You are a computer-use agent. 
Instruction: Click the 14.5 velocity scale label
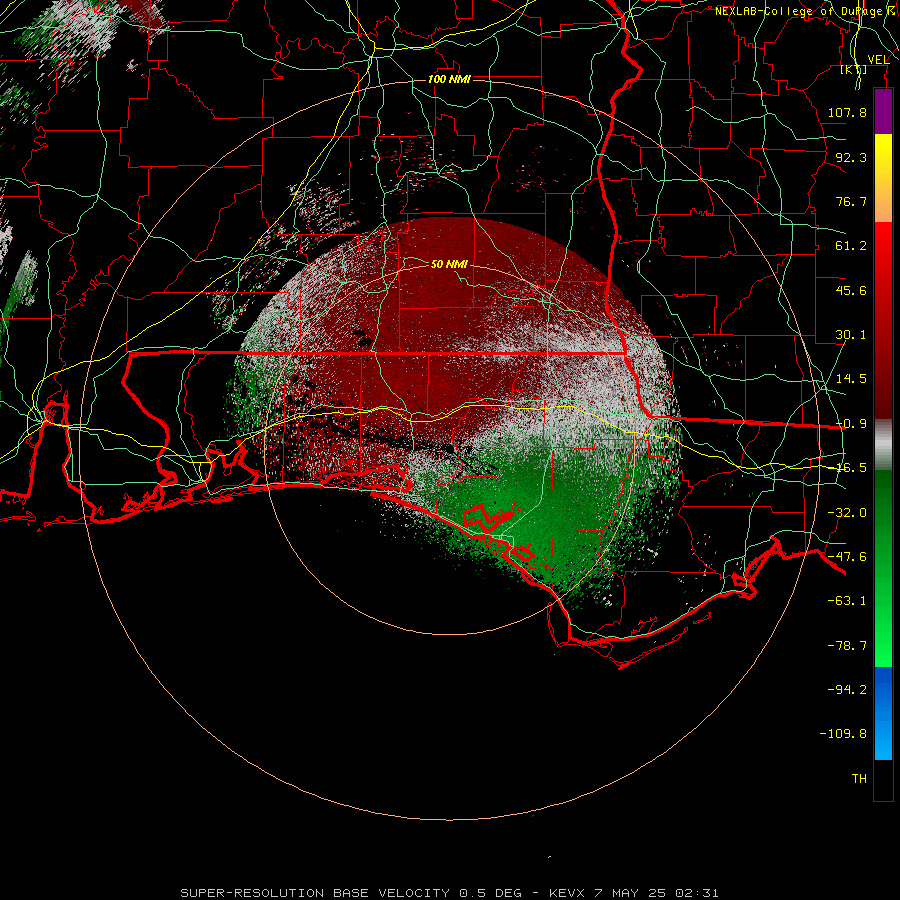coord(851,379)
